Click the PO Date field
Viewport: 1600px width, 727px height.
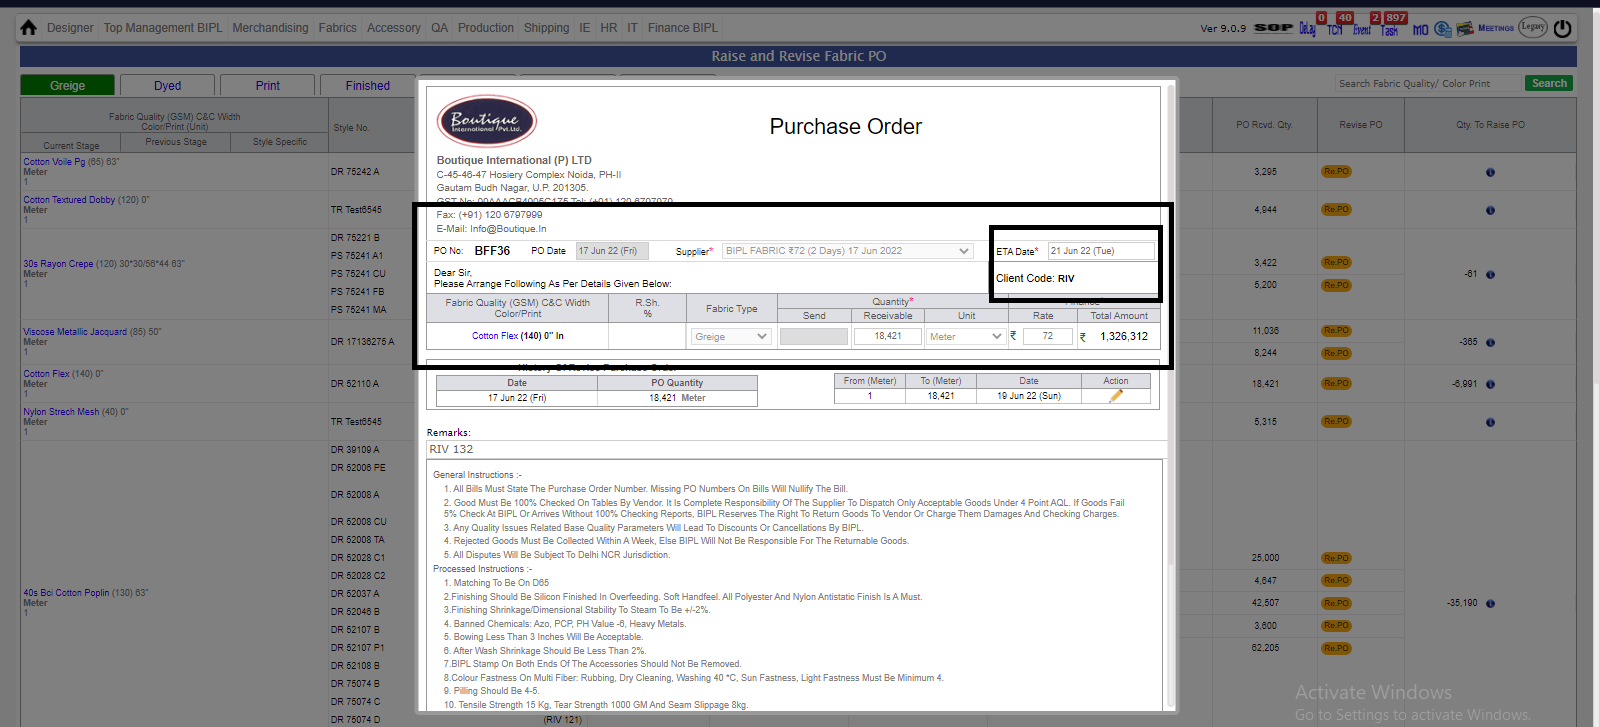(x=612, y=251)
